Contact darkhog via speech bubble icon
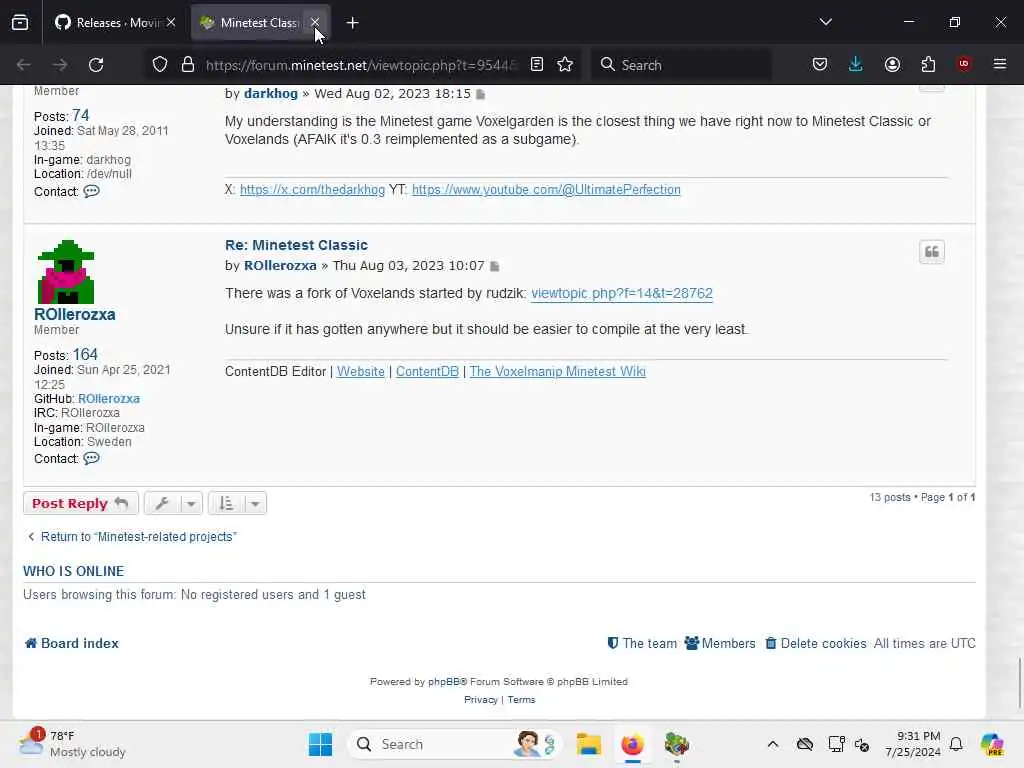1024x768 pixels. (x=91, y=191)
